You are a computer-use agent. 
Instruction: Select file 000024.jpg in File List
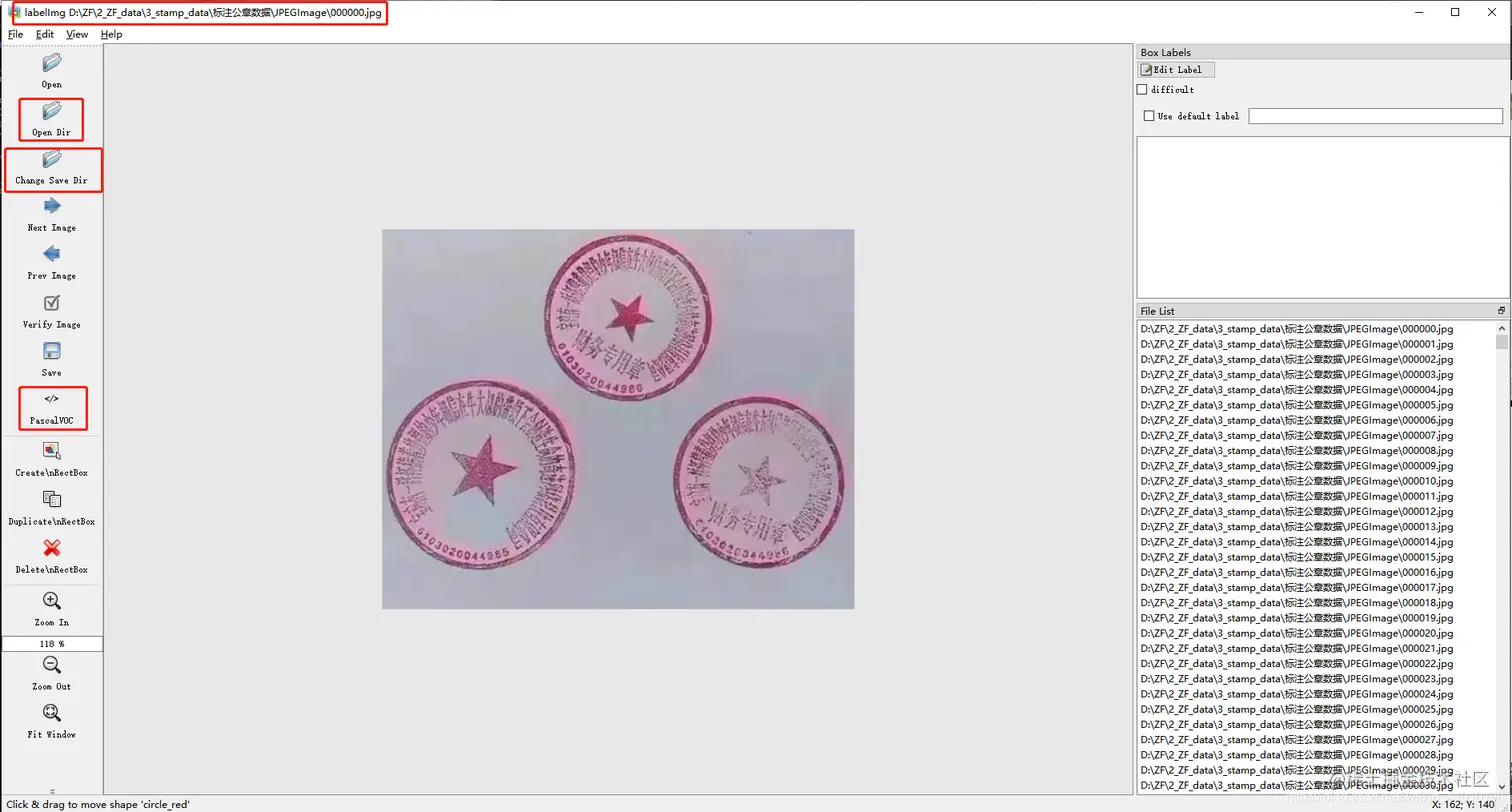click(x=1297, y=694)
